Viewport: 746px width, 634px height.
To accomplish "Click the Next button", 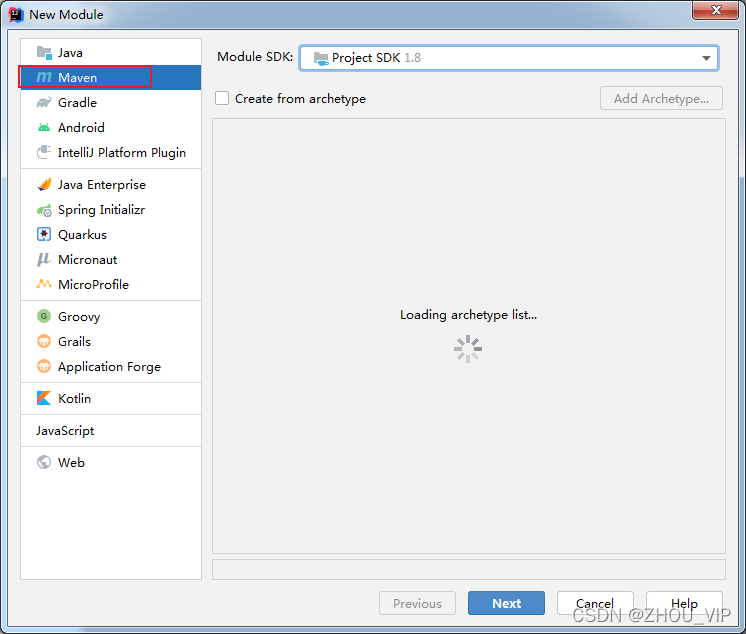I will coord(506,603).
